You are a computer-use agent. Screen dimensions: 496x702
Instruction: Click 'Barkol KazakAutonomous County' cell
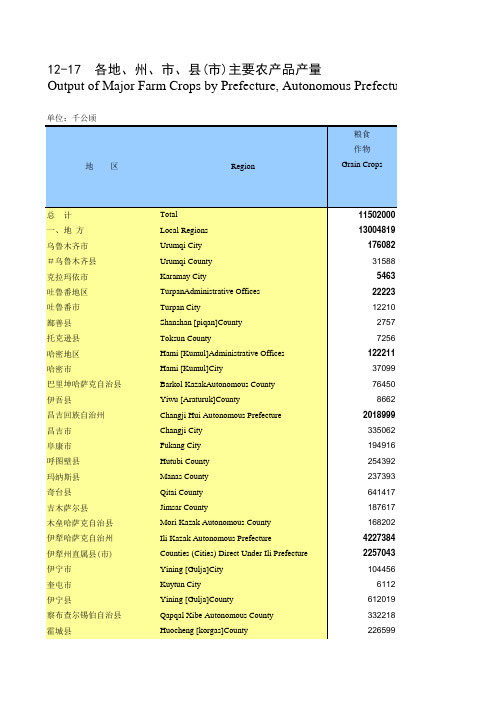(x=217, y=384)
